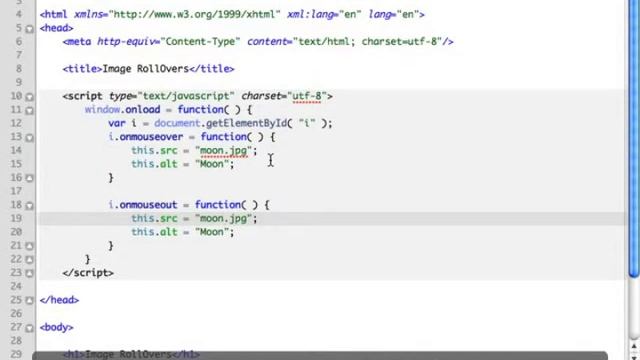Click line number 8 in the gutter
The height and width of the screenshot is (360, 640).
pyautogui.click(x=19, y=69)
